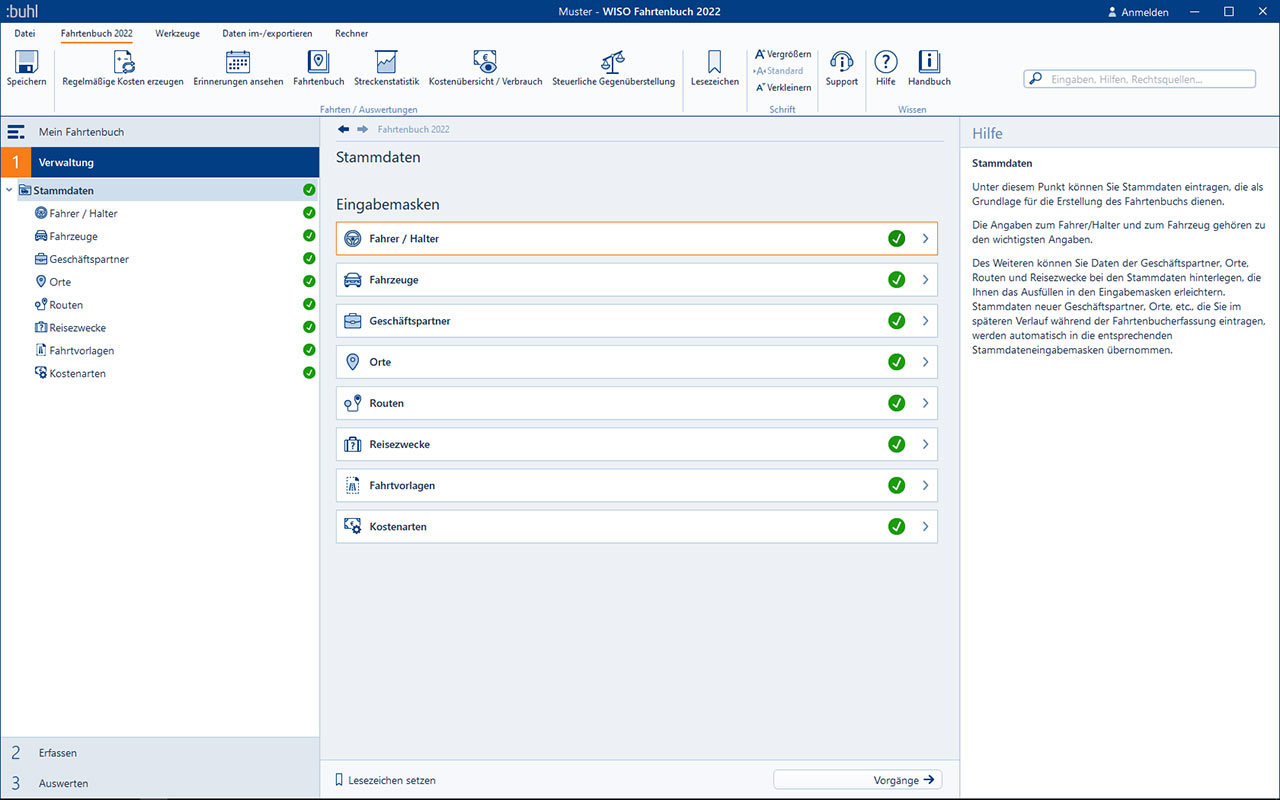1280x800 pixels.
Task: Click Standard font size option
Action: pyautogui.click(x=779, y=71)
